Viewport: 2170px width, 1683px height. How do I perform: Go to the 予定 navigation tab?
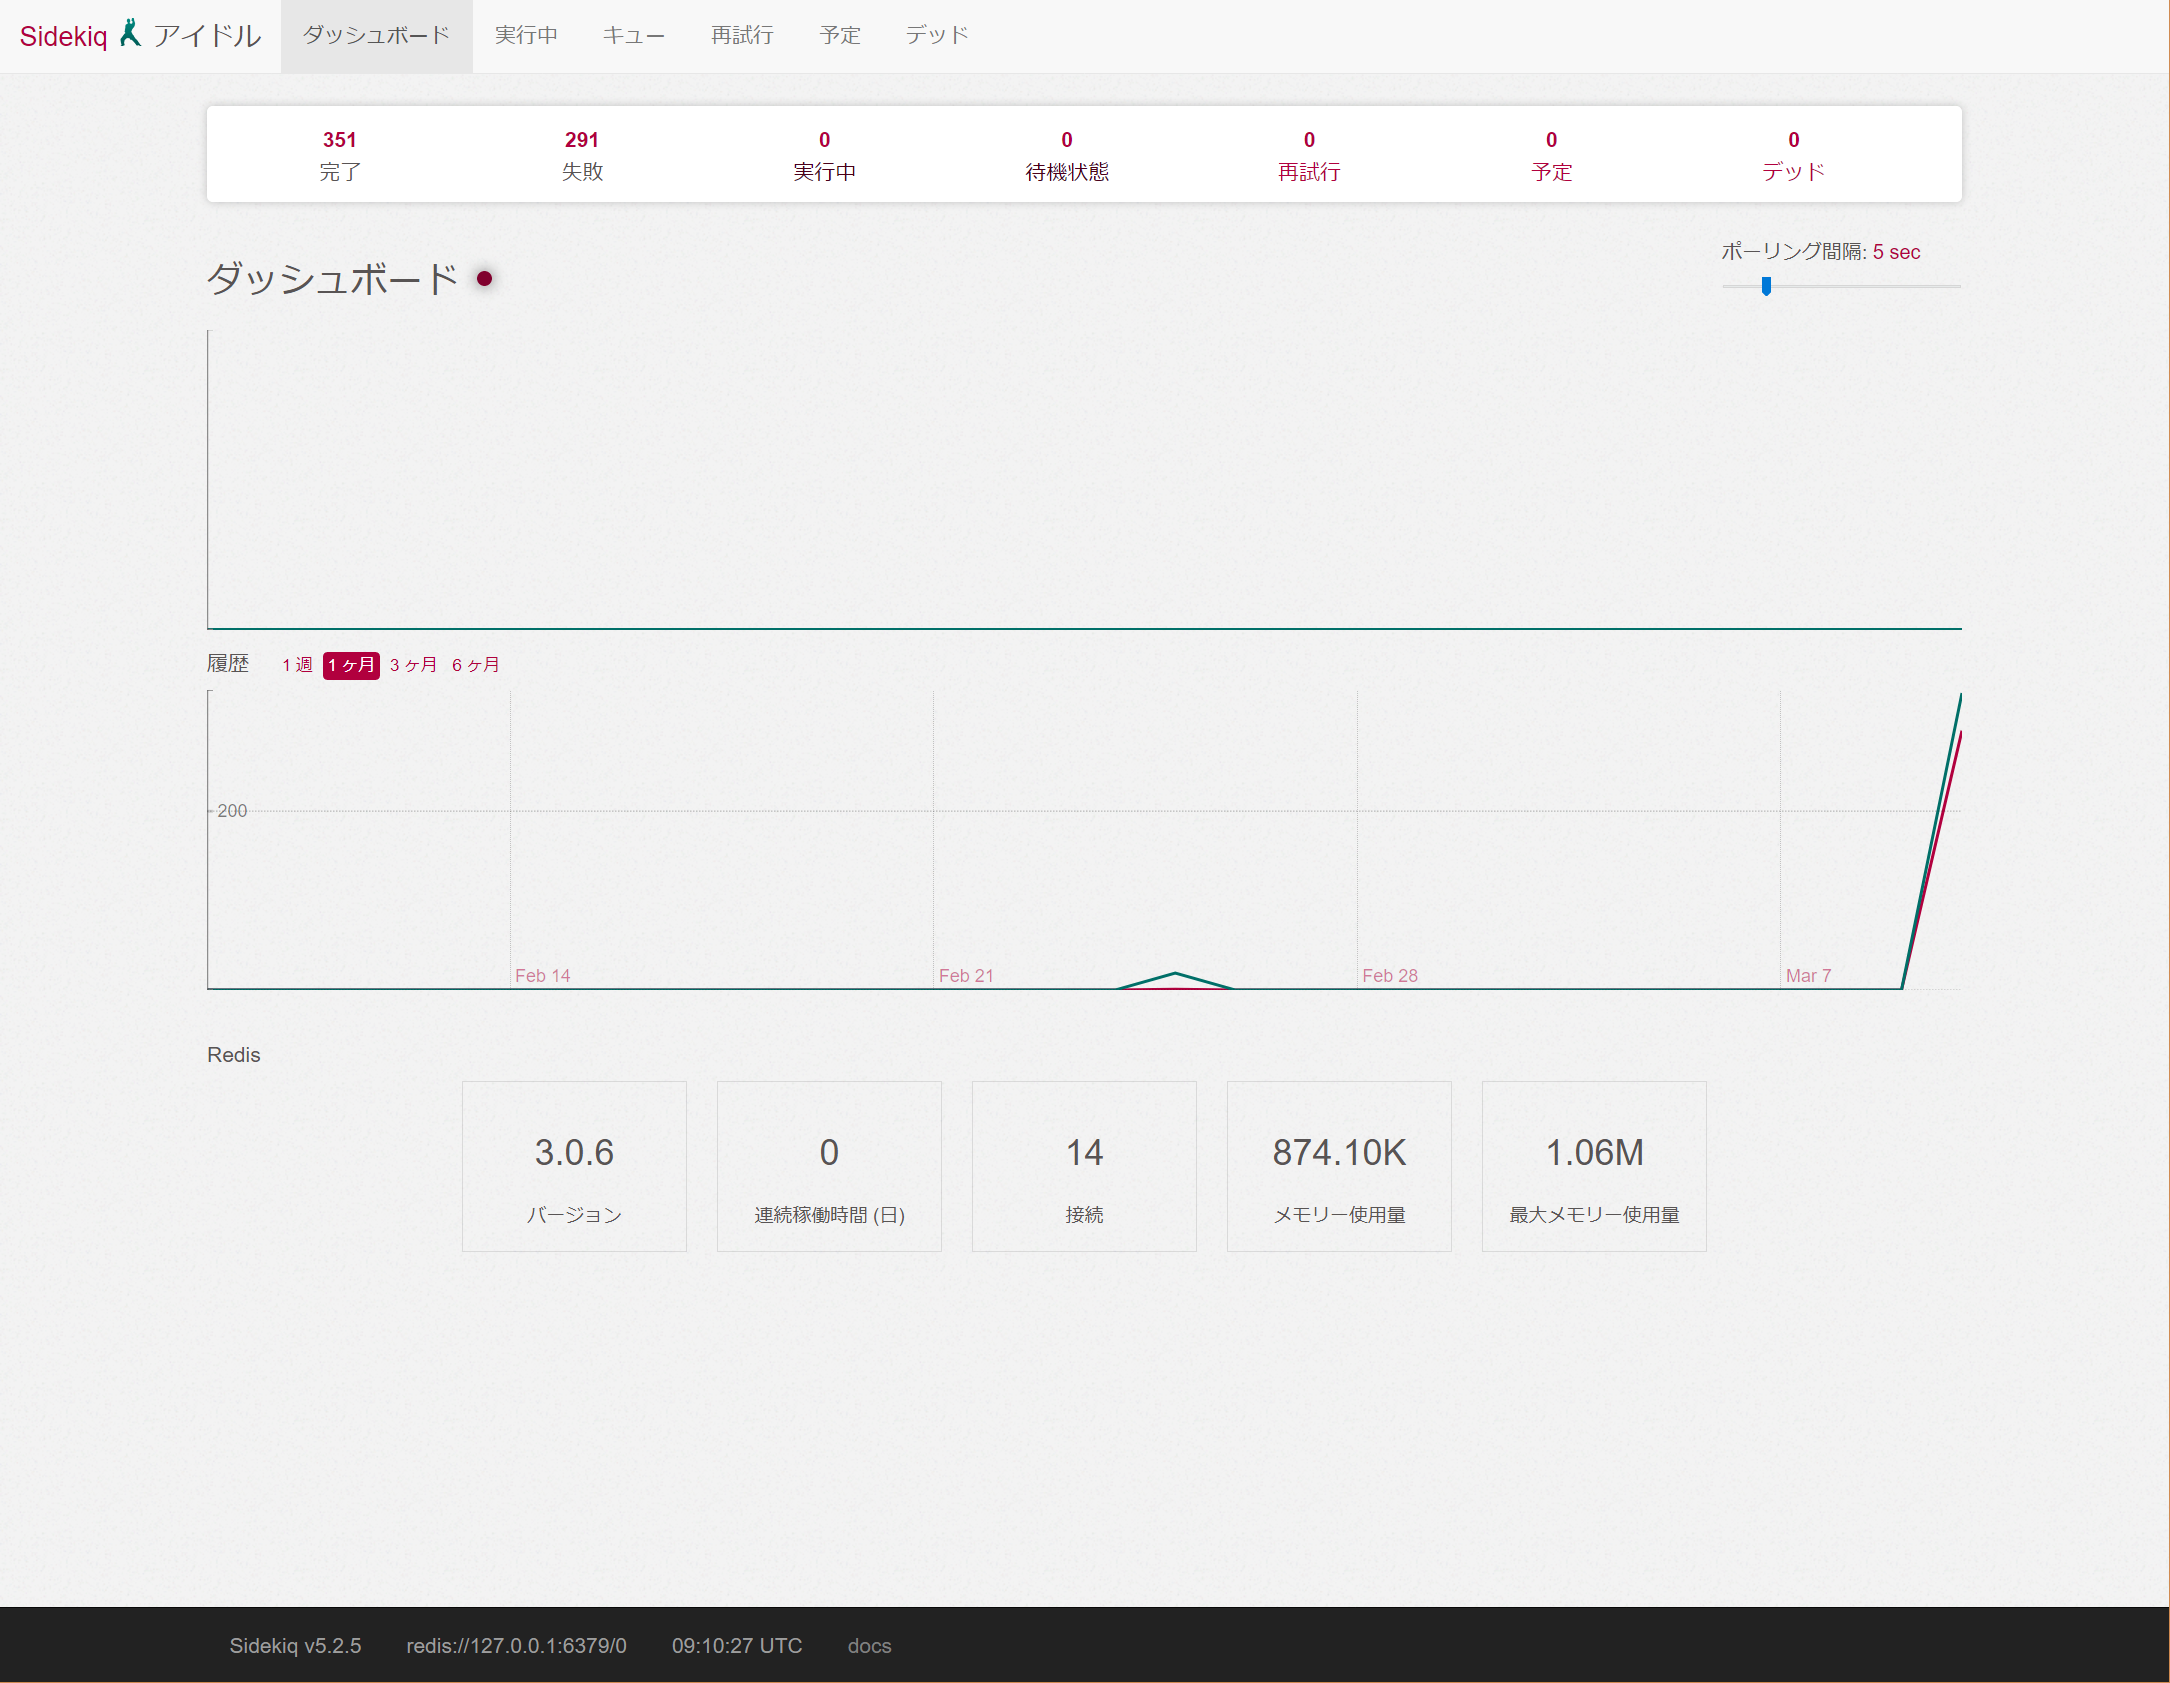coord(839,36)
